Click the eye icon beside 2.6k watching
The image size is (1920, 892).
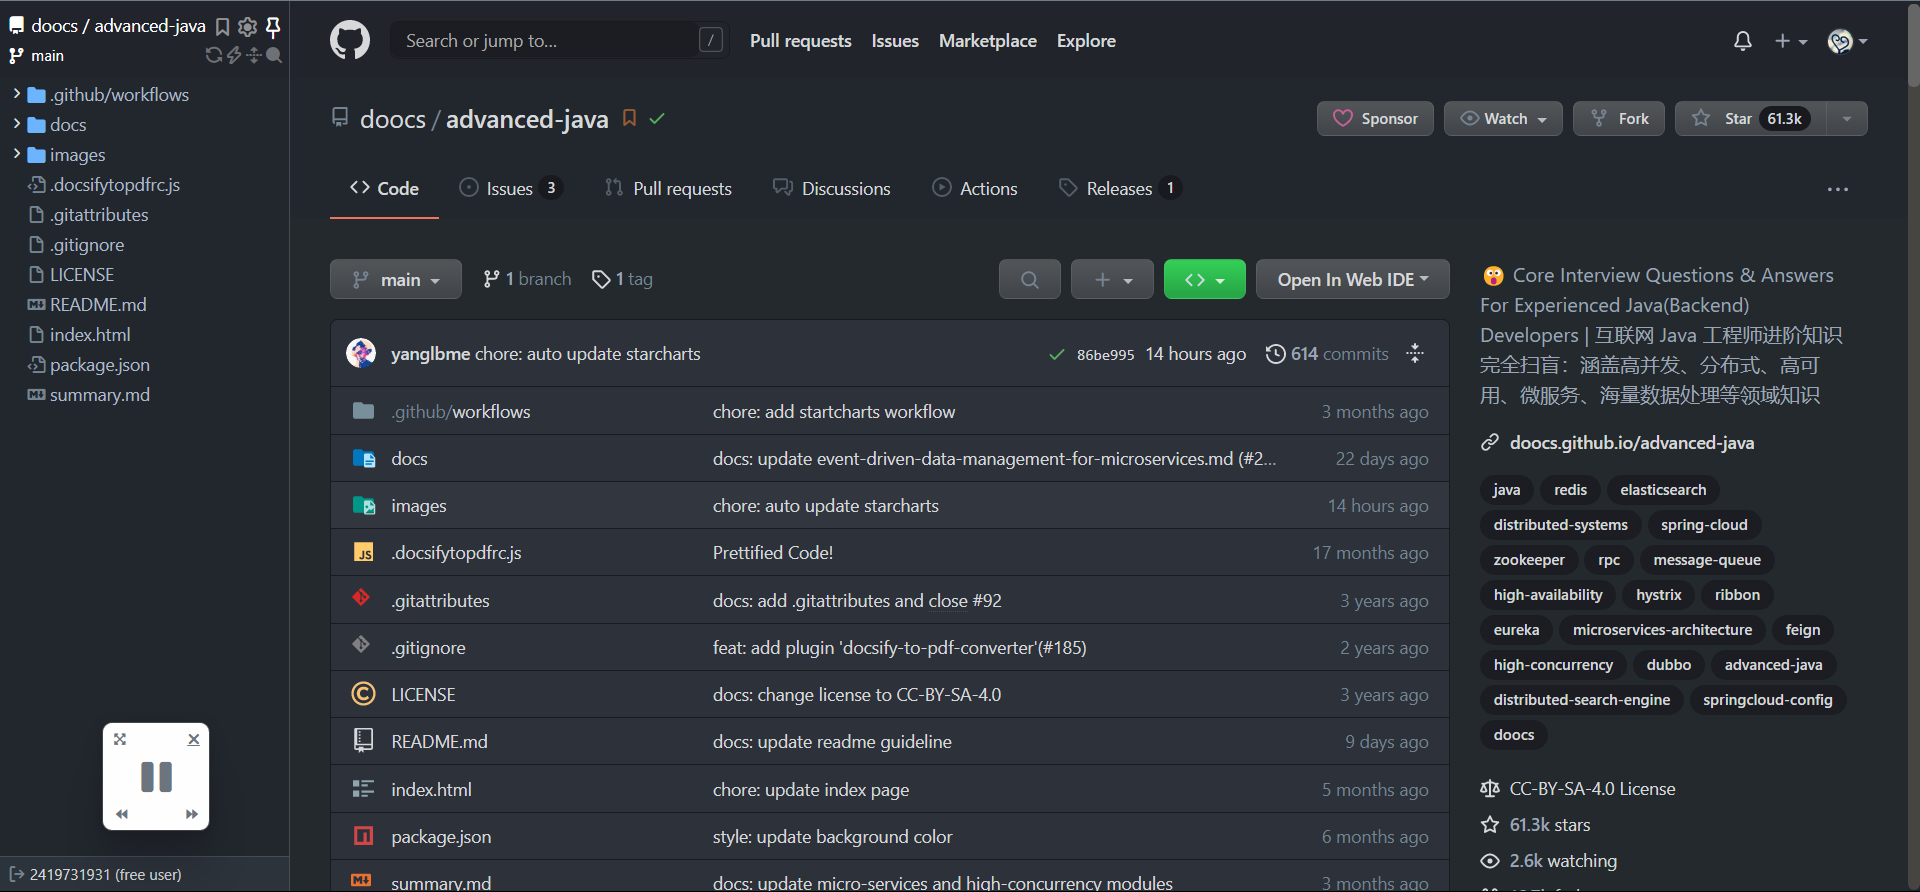click(1490, 861)
